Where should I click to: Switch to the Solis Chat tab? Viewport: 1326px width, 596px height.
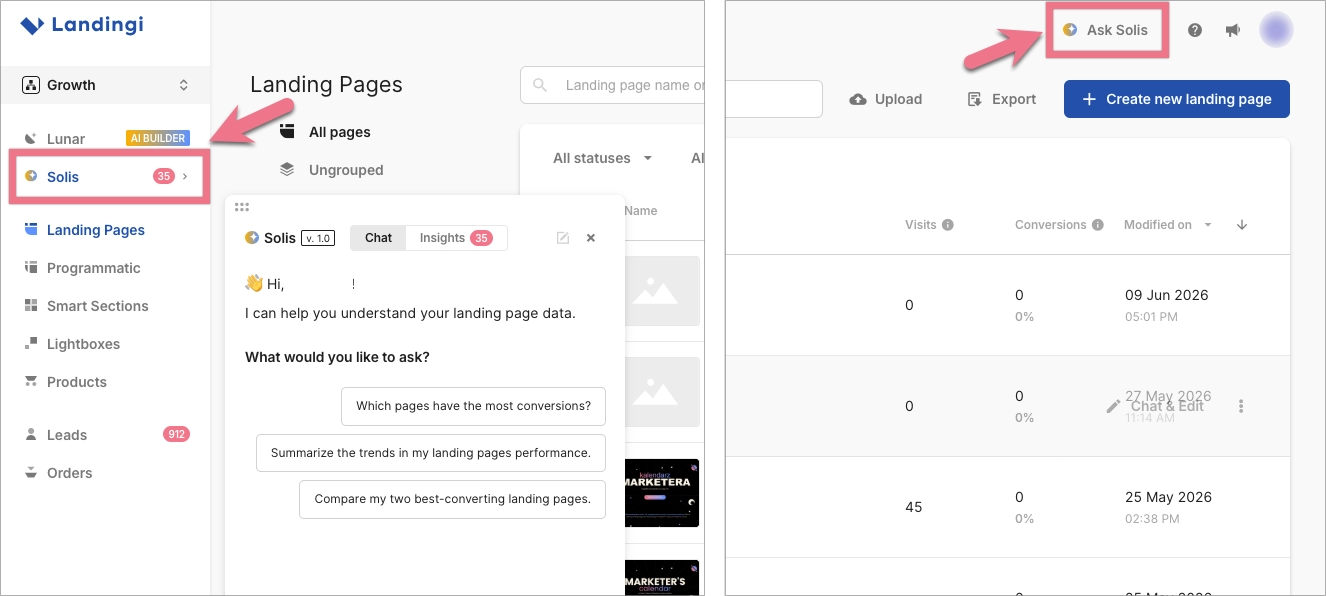click(378, 238)
